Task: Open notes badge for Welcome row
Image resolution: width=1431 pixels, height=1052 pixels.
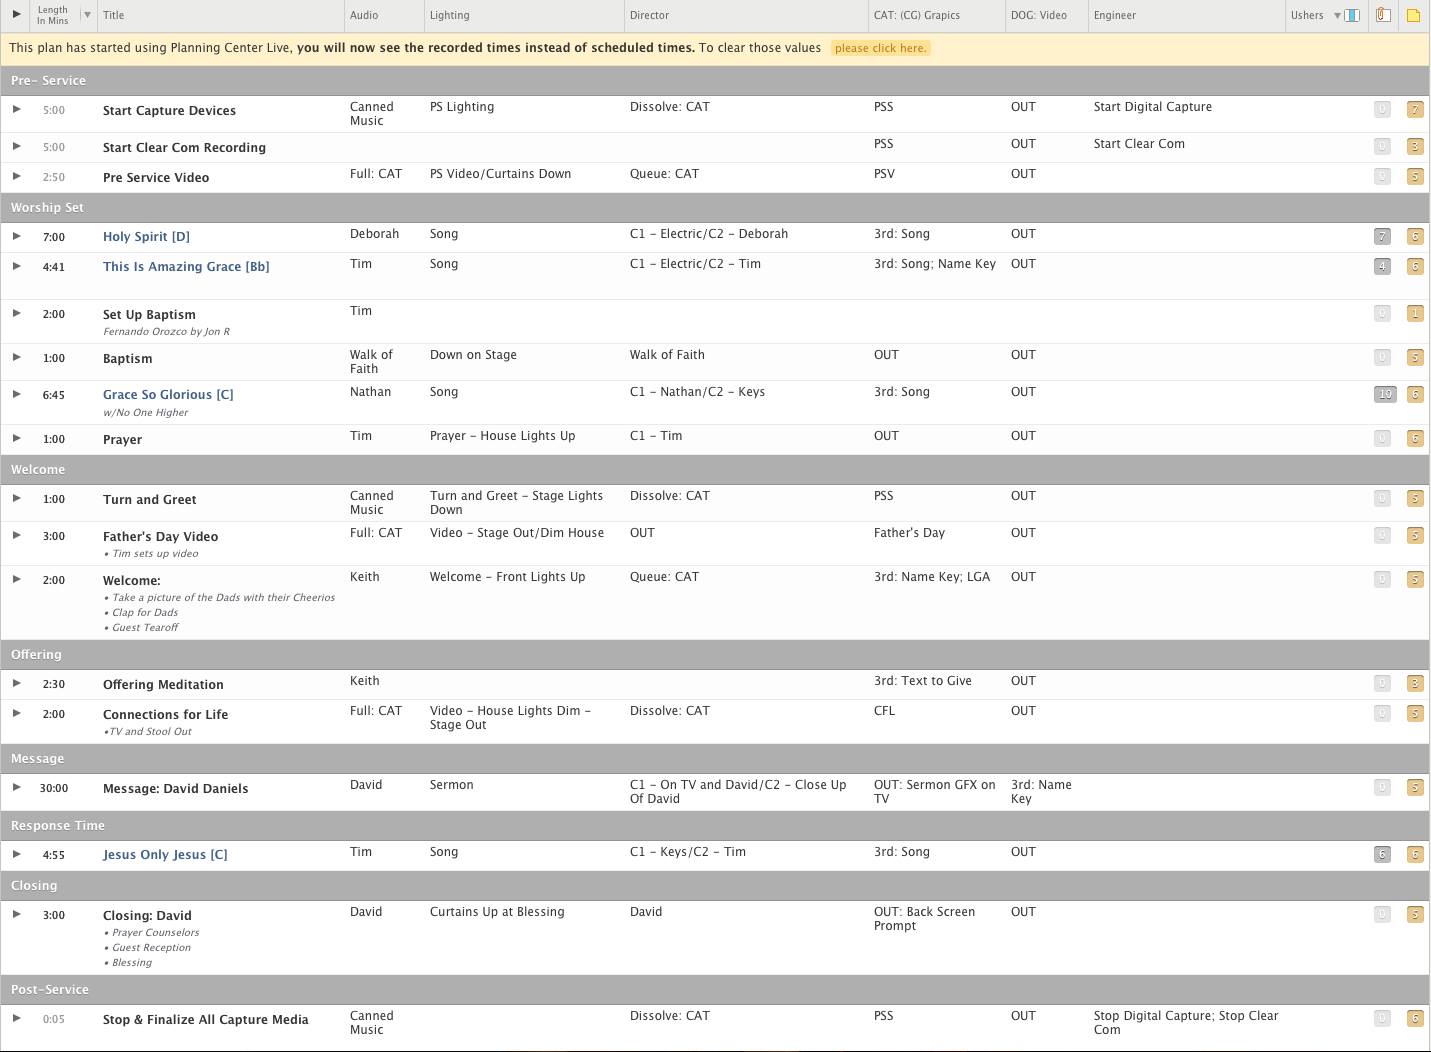Action: tap(1415, 579)
